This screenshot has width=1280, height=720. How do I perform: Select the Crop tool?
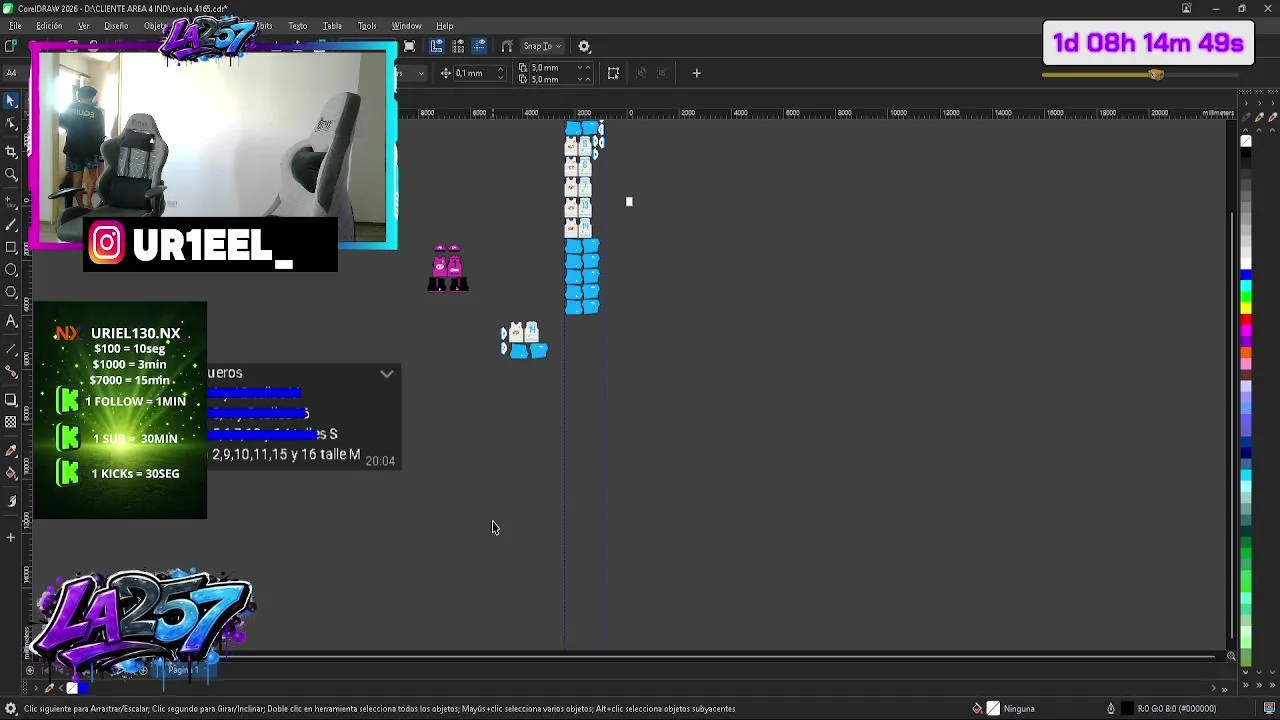11,151
